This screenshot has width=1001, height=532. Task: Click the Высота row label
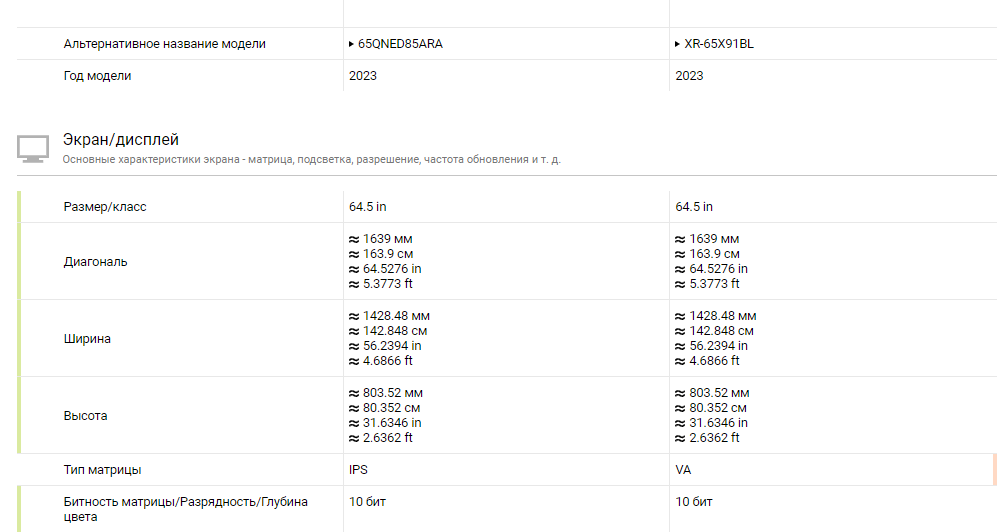(85, 416)
